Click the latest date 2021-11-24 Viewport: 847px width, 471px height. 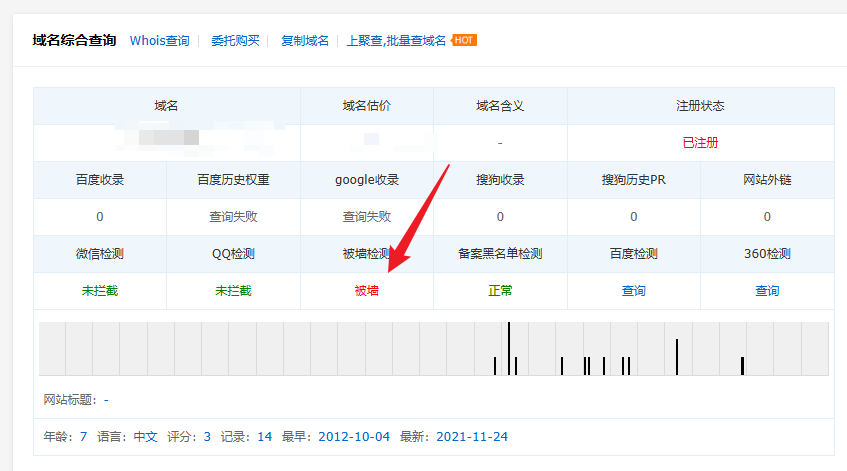[x=472, y=437]
